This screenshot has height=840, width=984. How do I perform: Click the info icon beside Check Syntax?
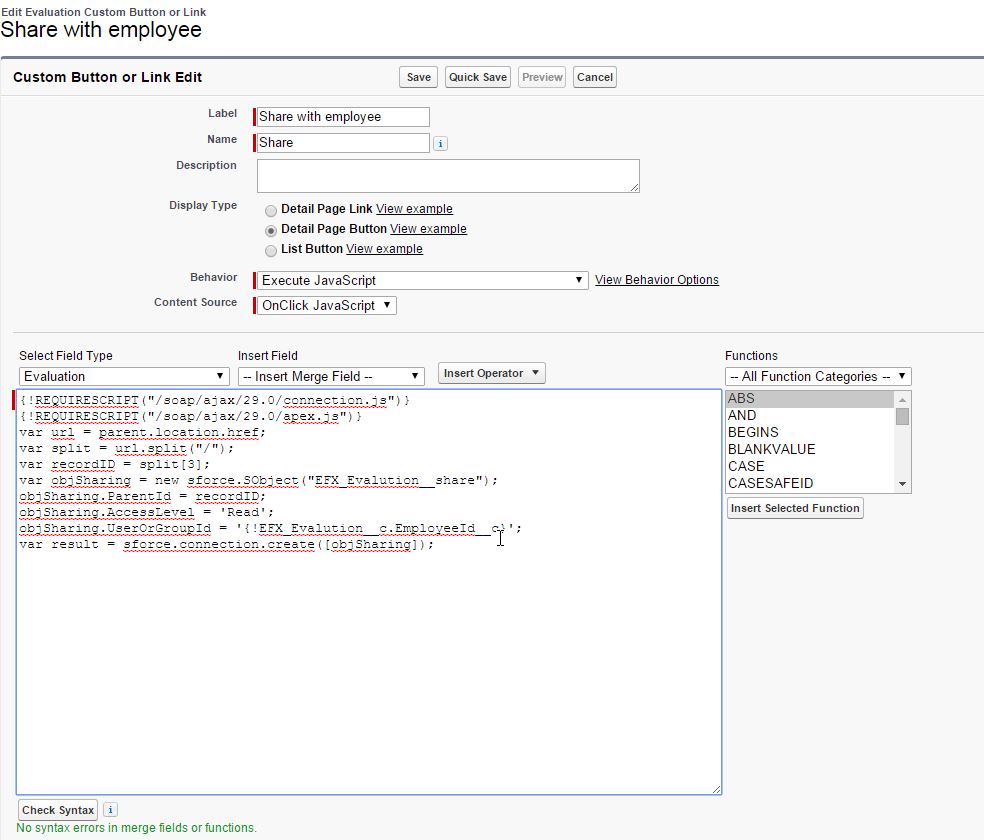[110, 810]
